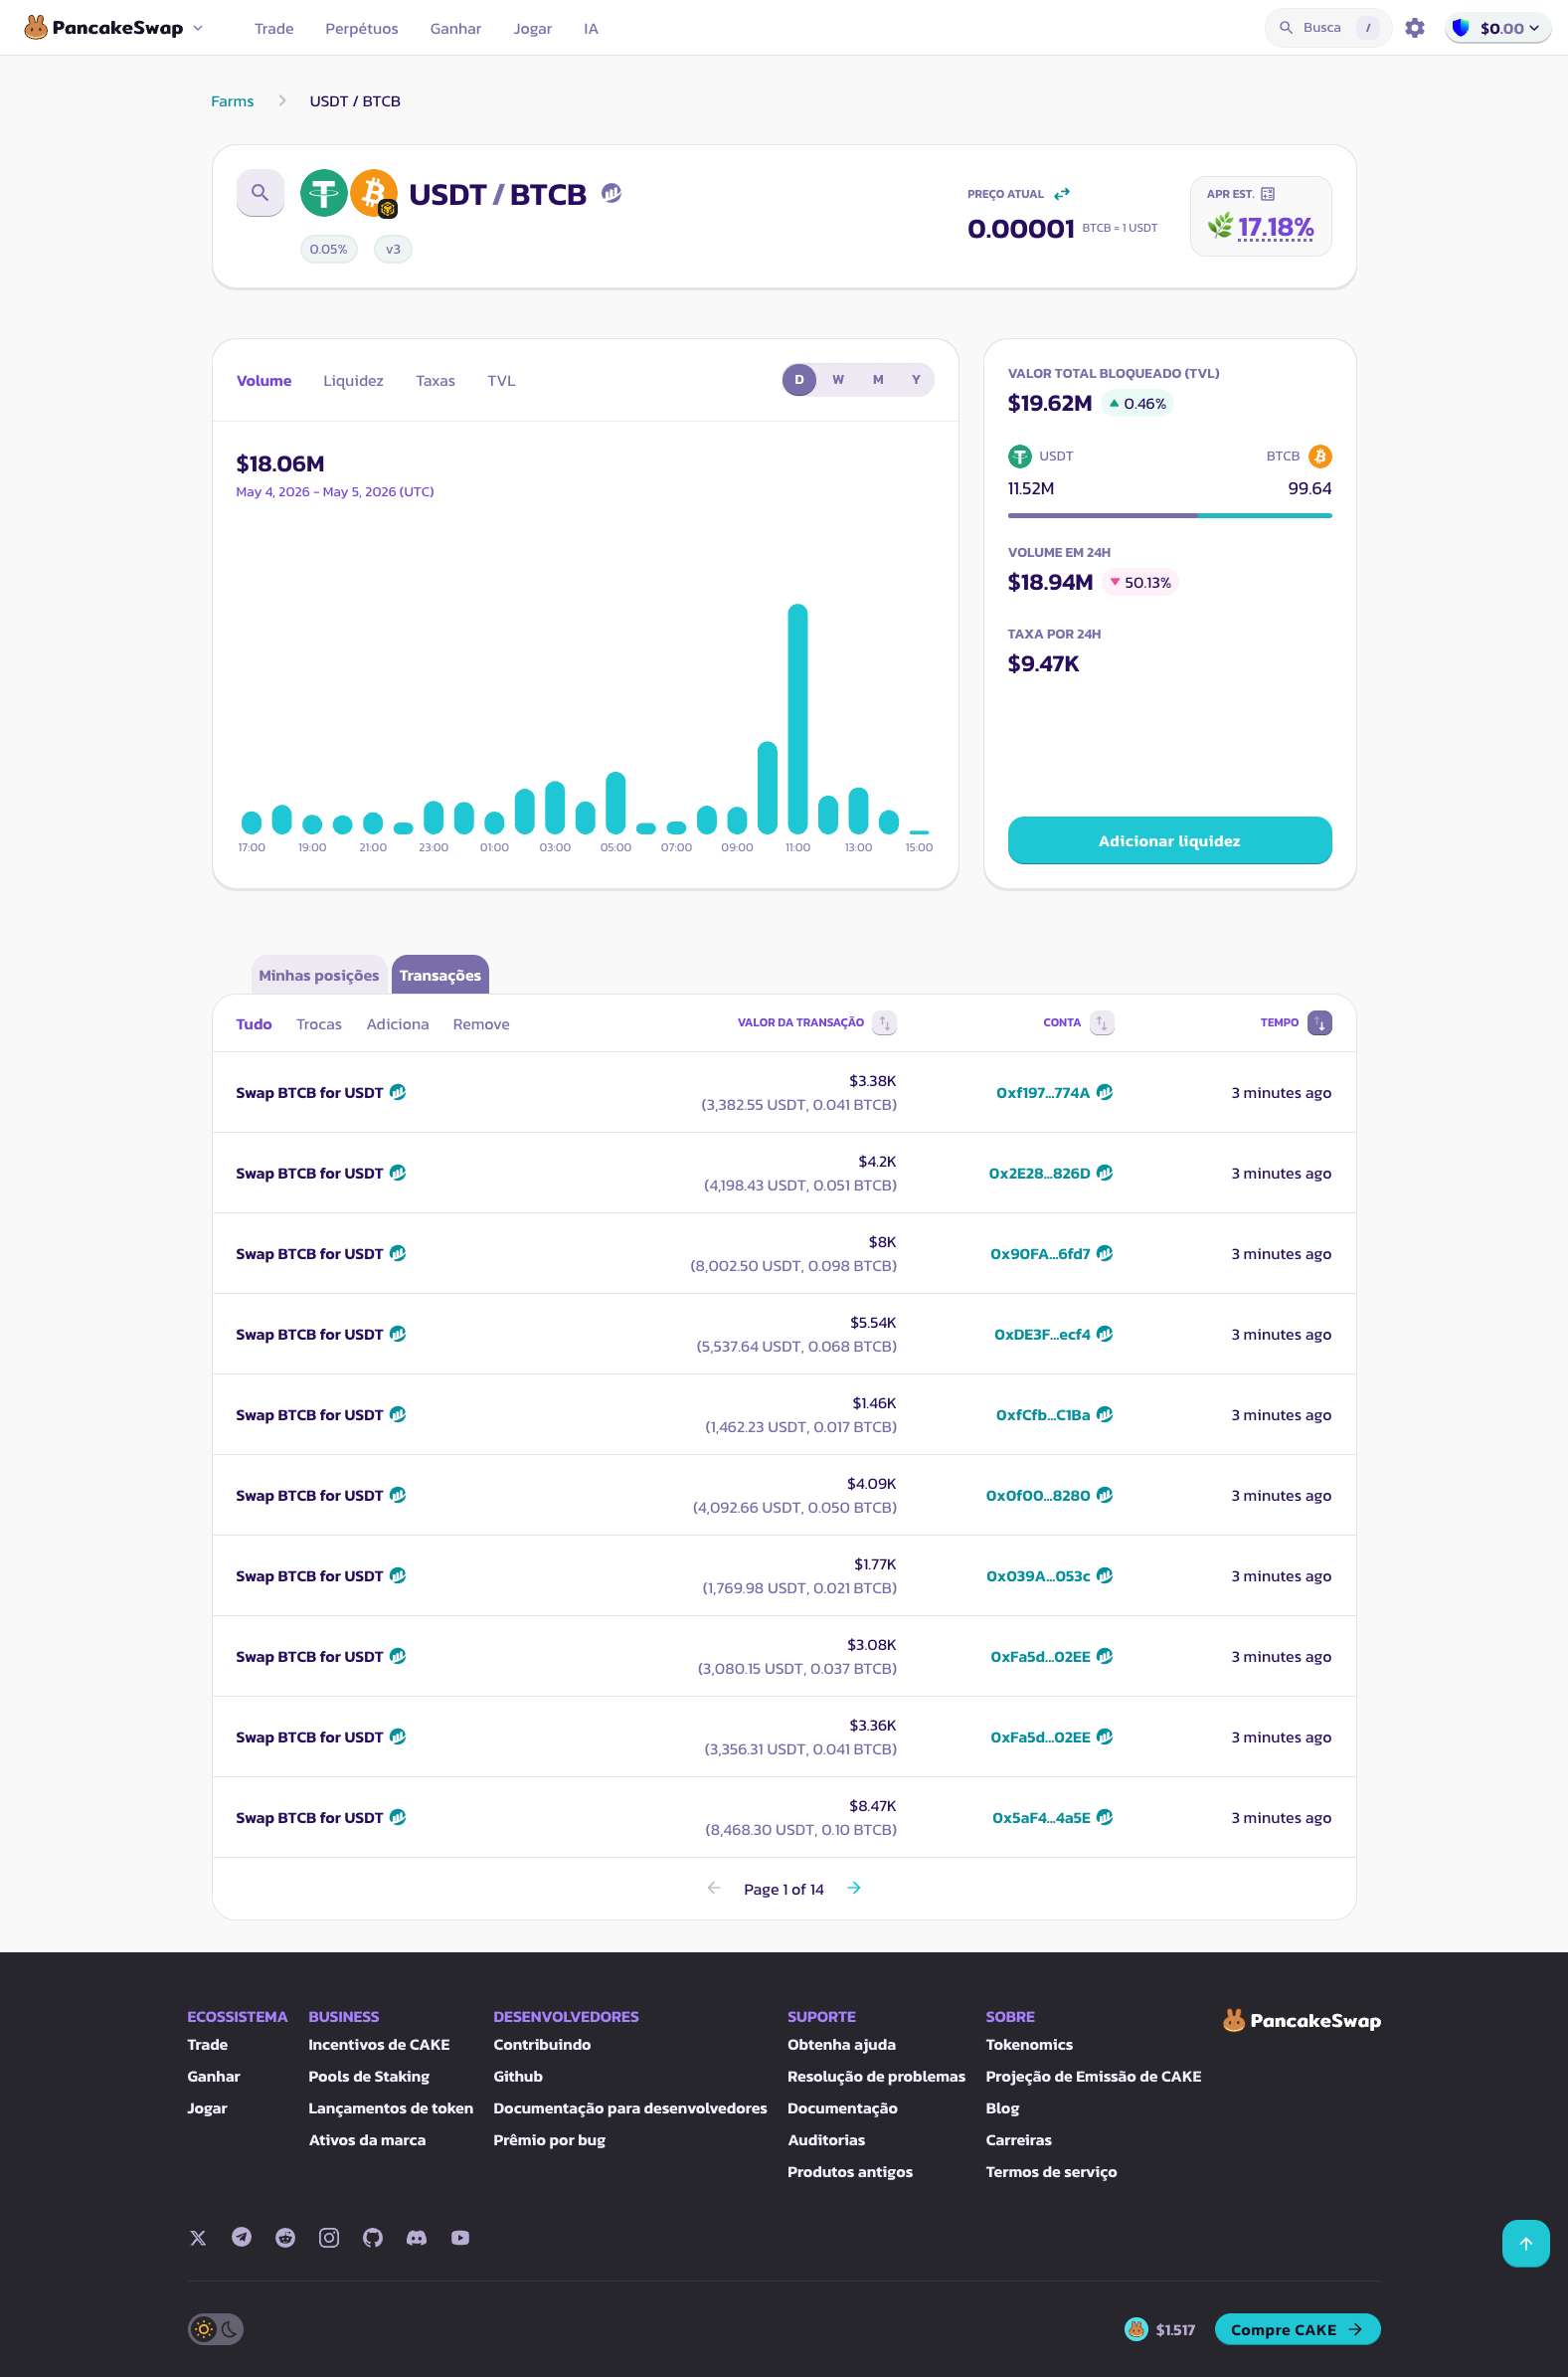This screenshot has height=2377, width=1568.
Task: Open the Transações tab
Action: tap(440, 975)
